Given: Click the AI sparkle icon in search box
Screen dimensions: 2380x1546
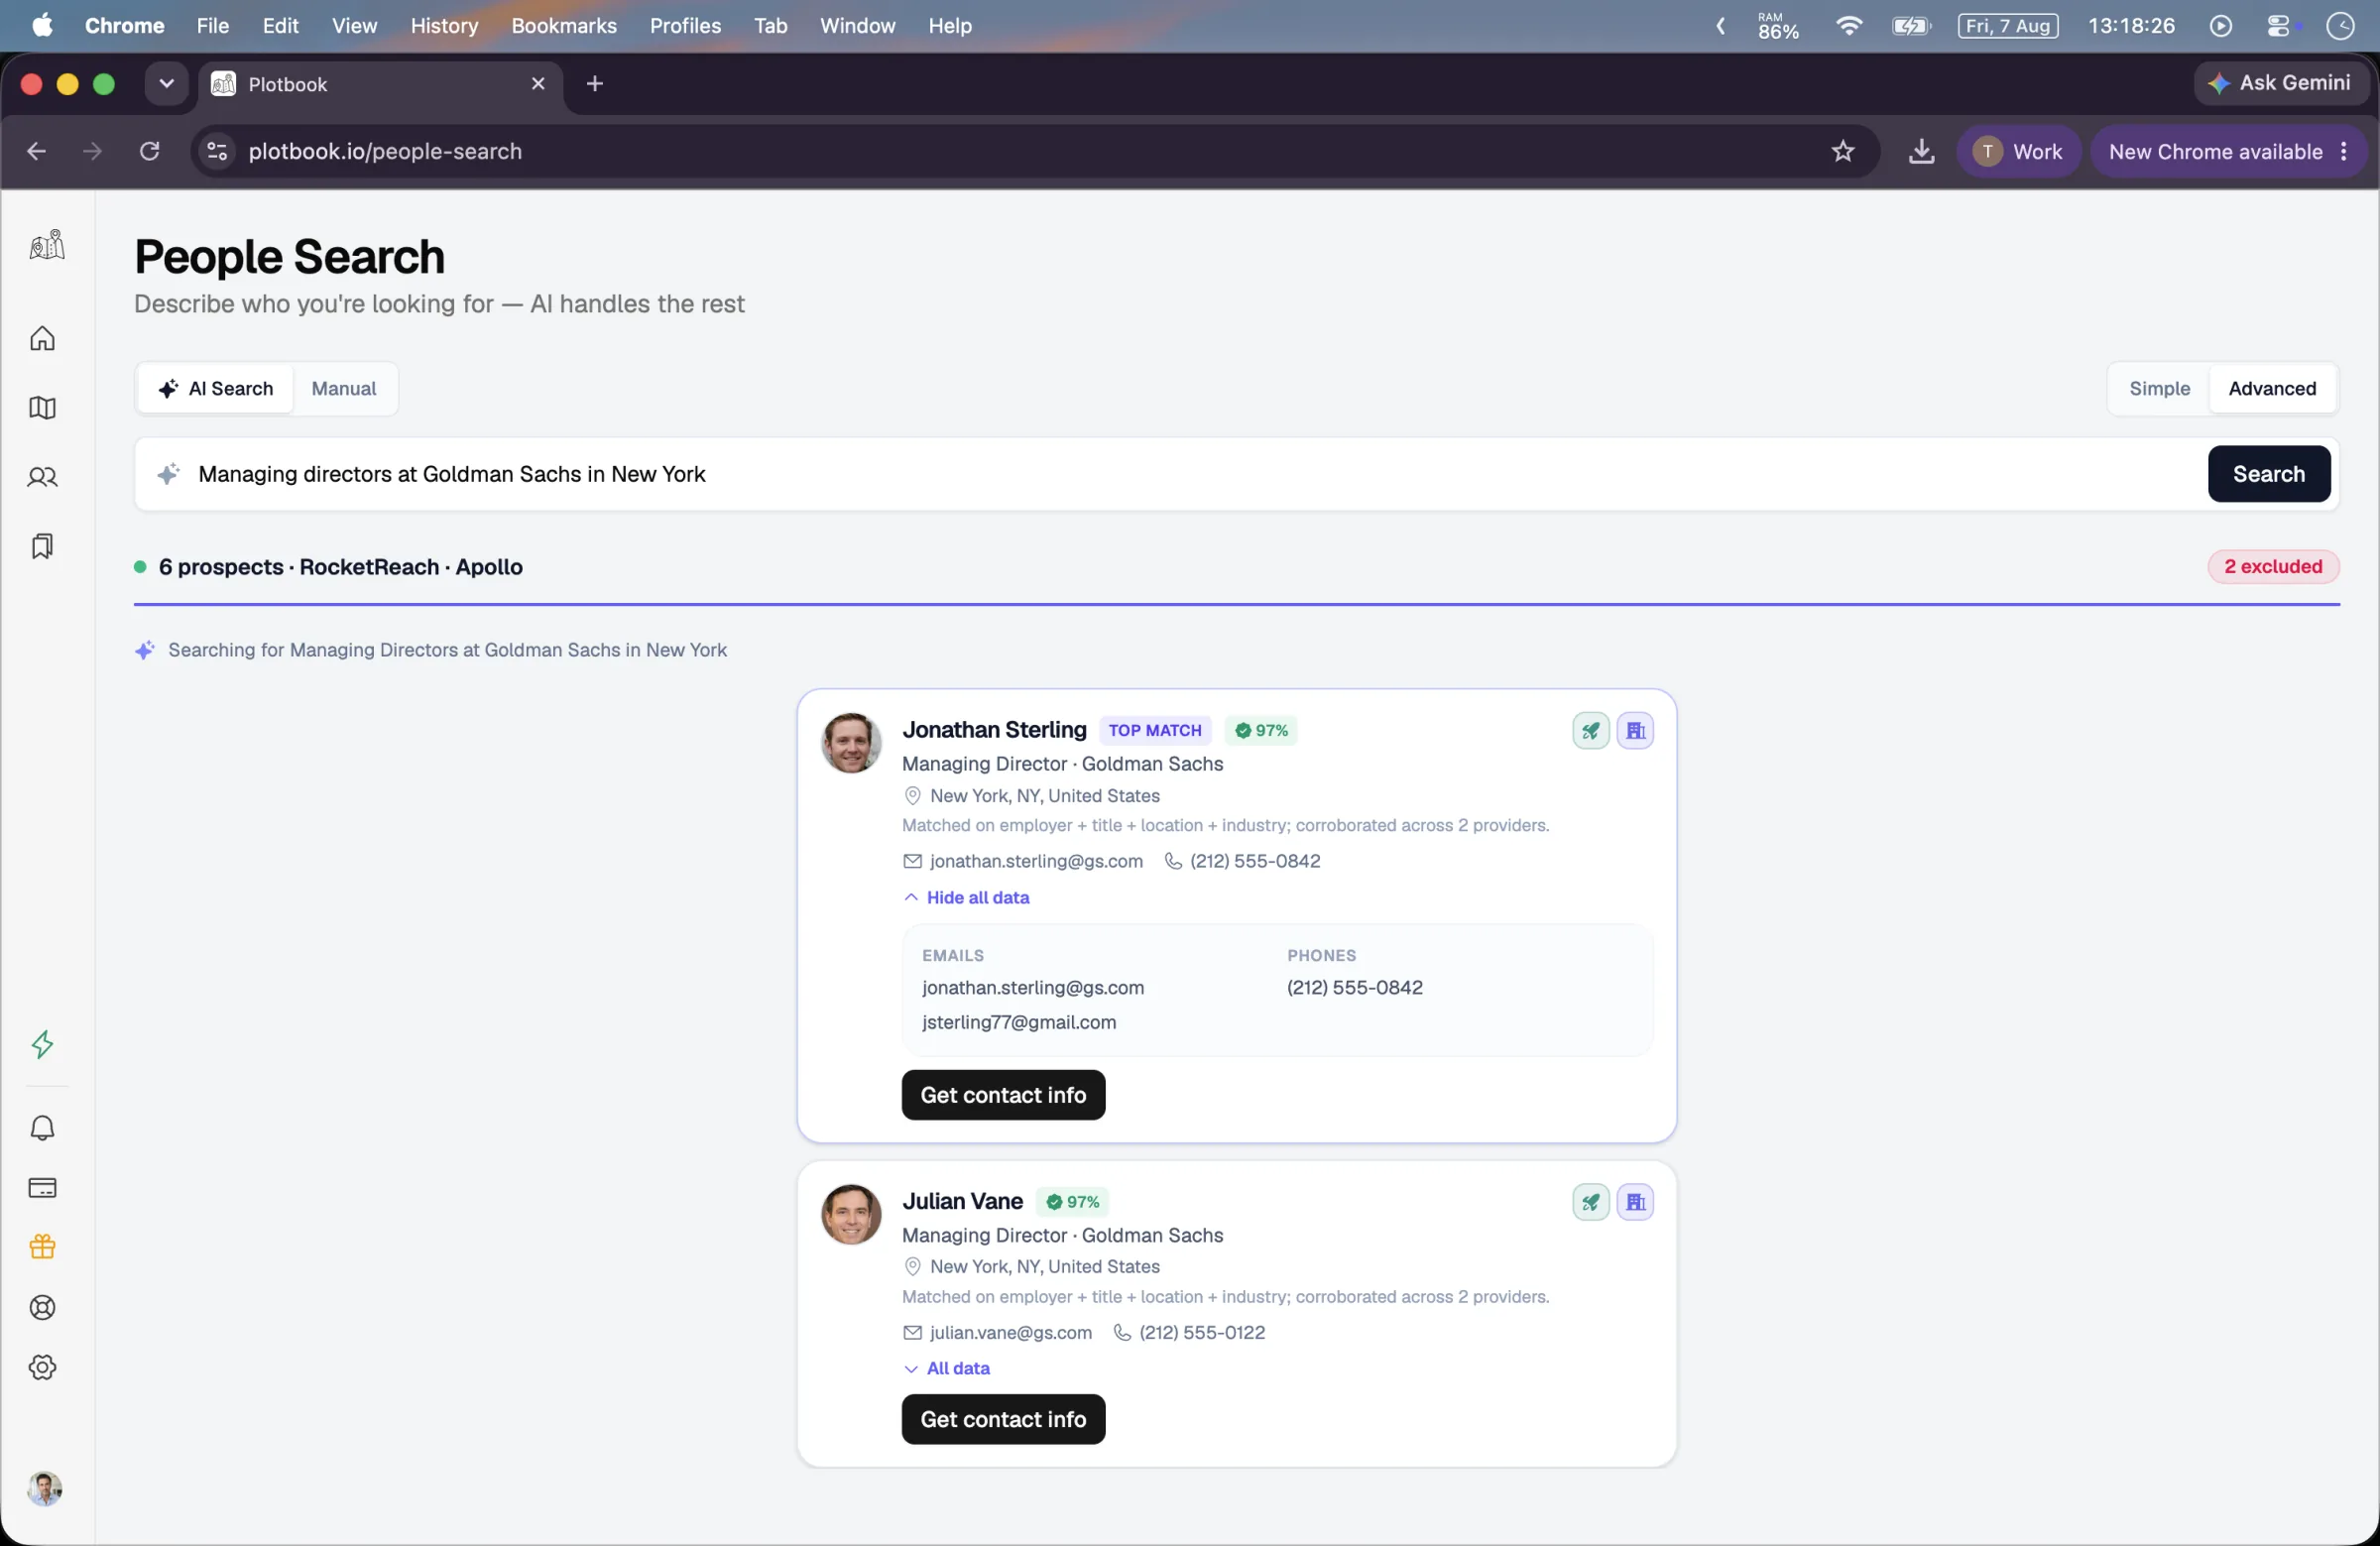Looking at the screenshot, I should 168,474.
